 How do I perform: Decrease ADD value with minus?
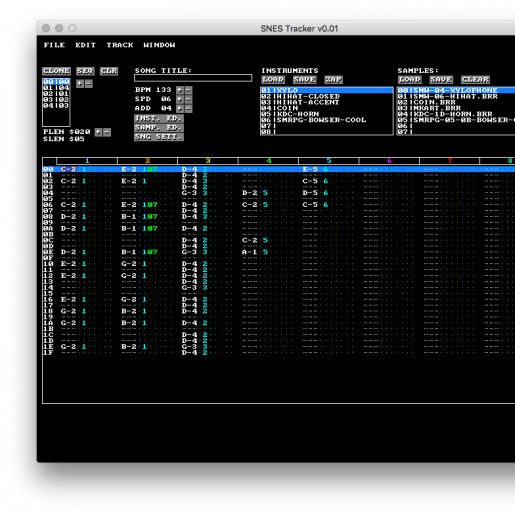tap(188, 108)
